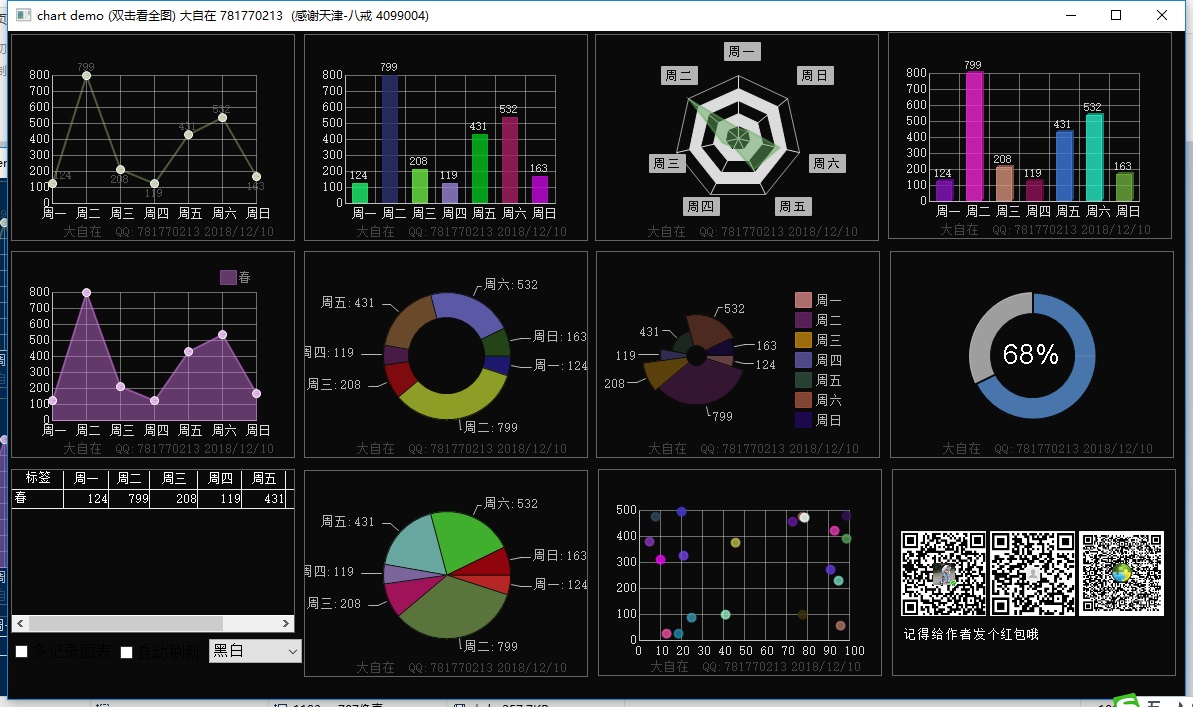Click donut chart label 周三: 208
1193x707 pixels.
pos(334,384)
